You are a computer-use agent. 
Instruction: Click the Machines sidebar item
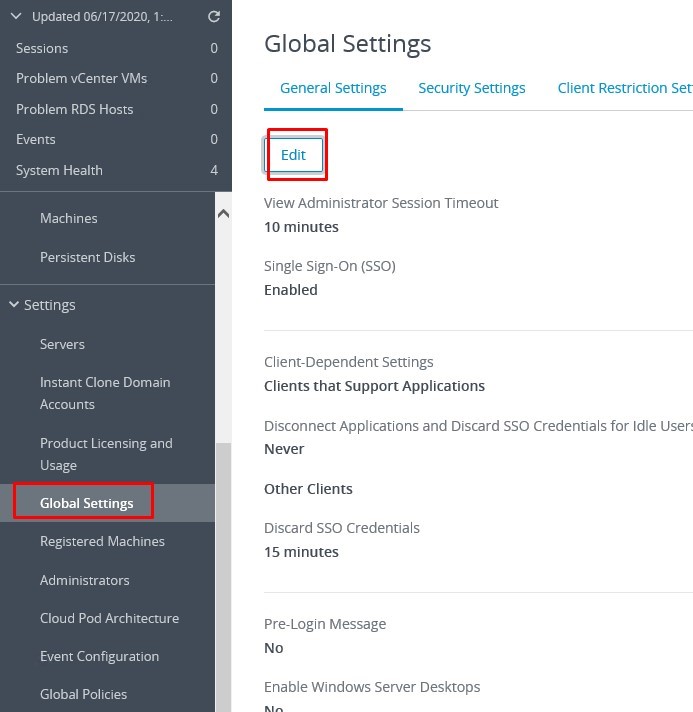click(x=68, y=218)
